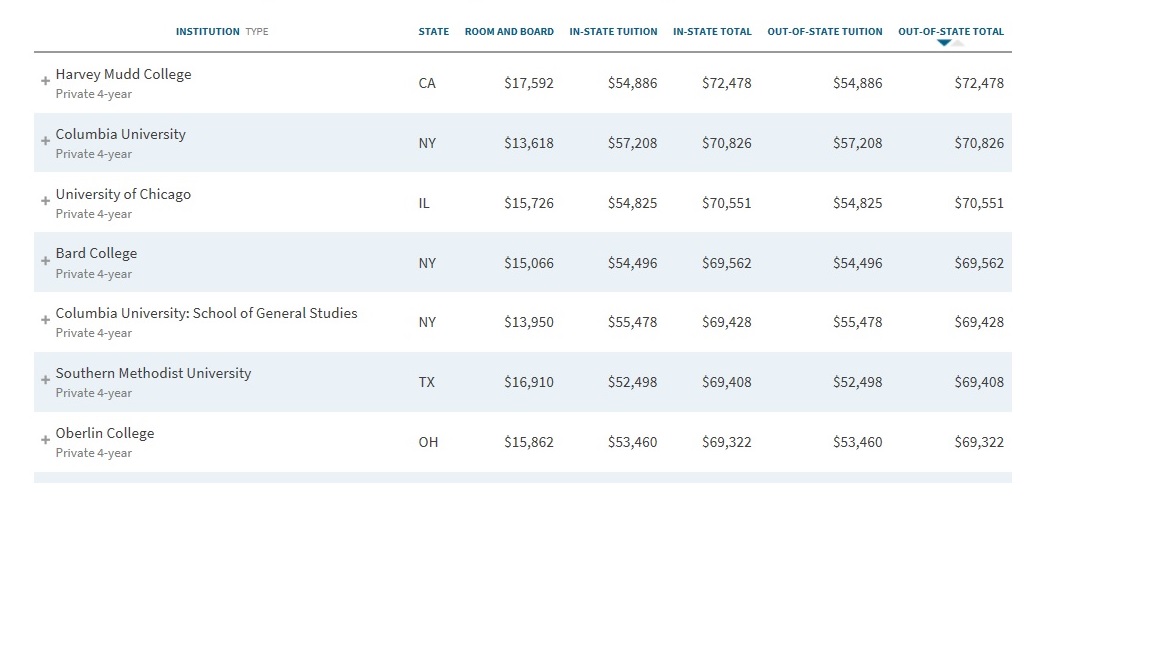Open University of Chicago institution name
Image resolution: width=1152 pixels, height=648 pixels.
123,194
